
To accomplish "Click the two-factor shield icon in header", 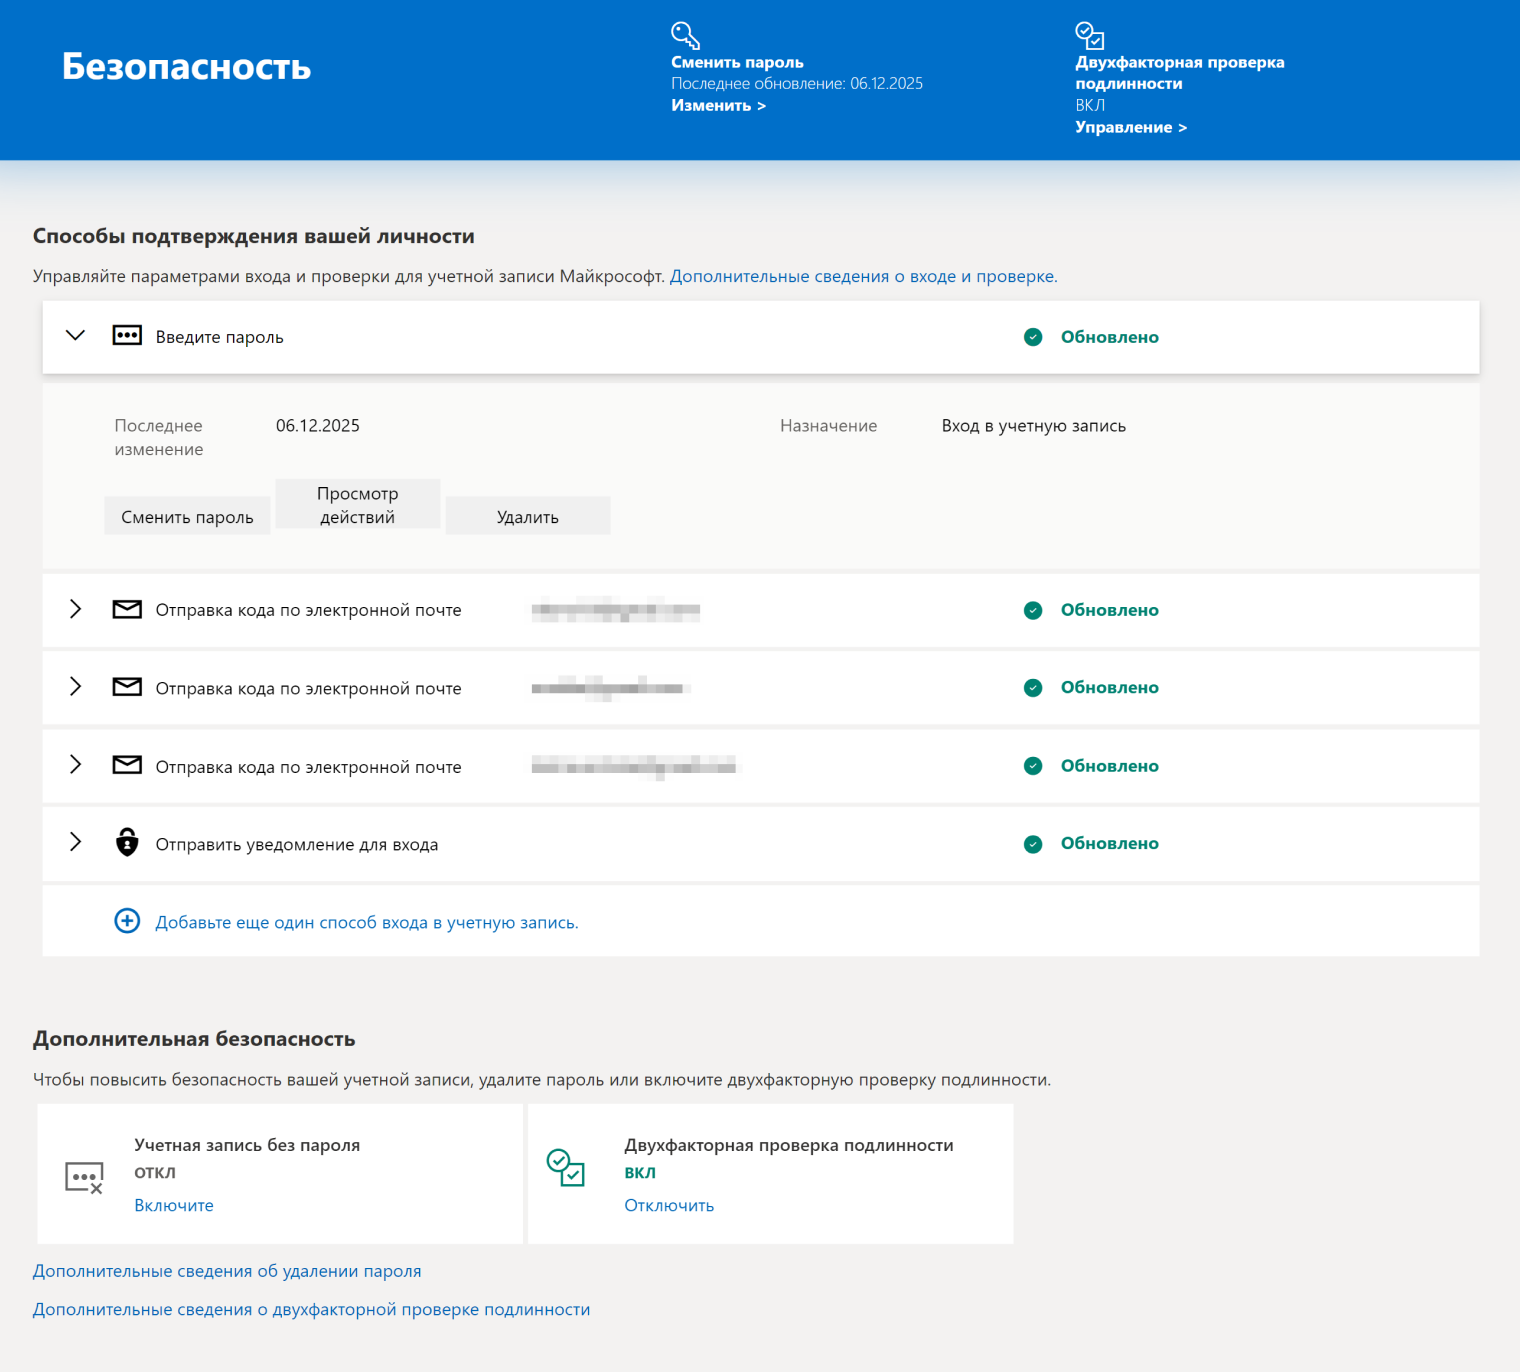I will [1089, 35].
